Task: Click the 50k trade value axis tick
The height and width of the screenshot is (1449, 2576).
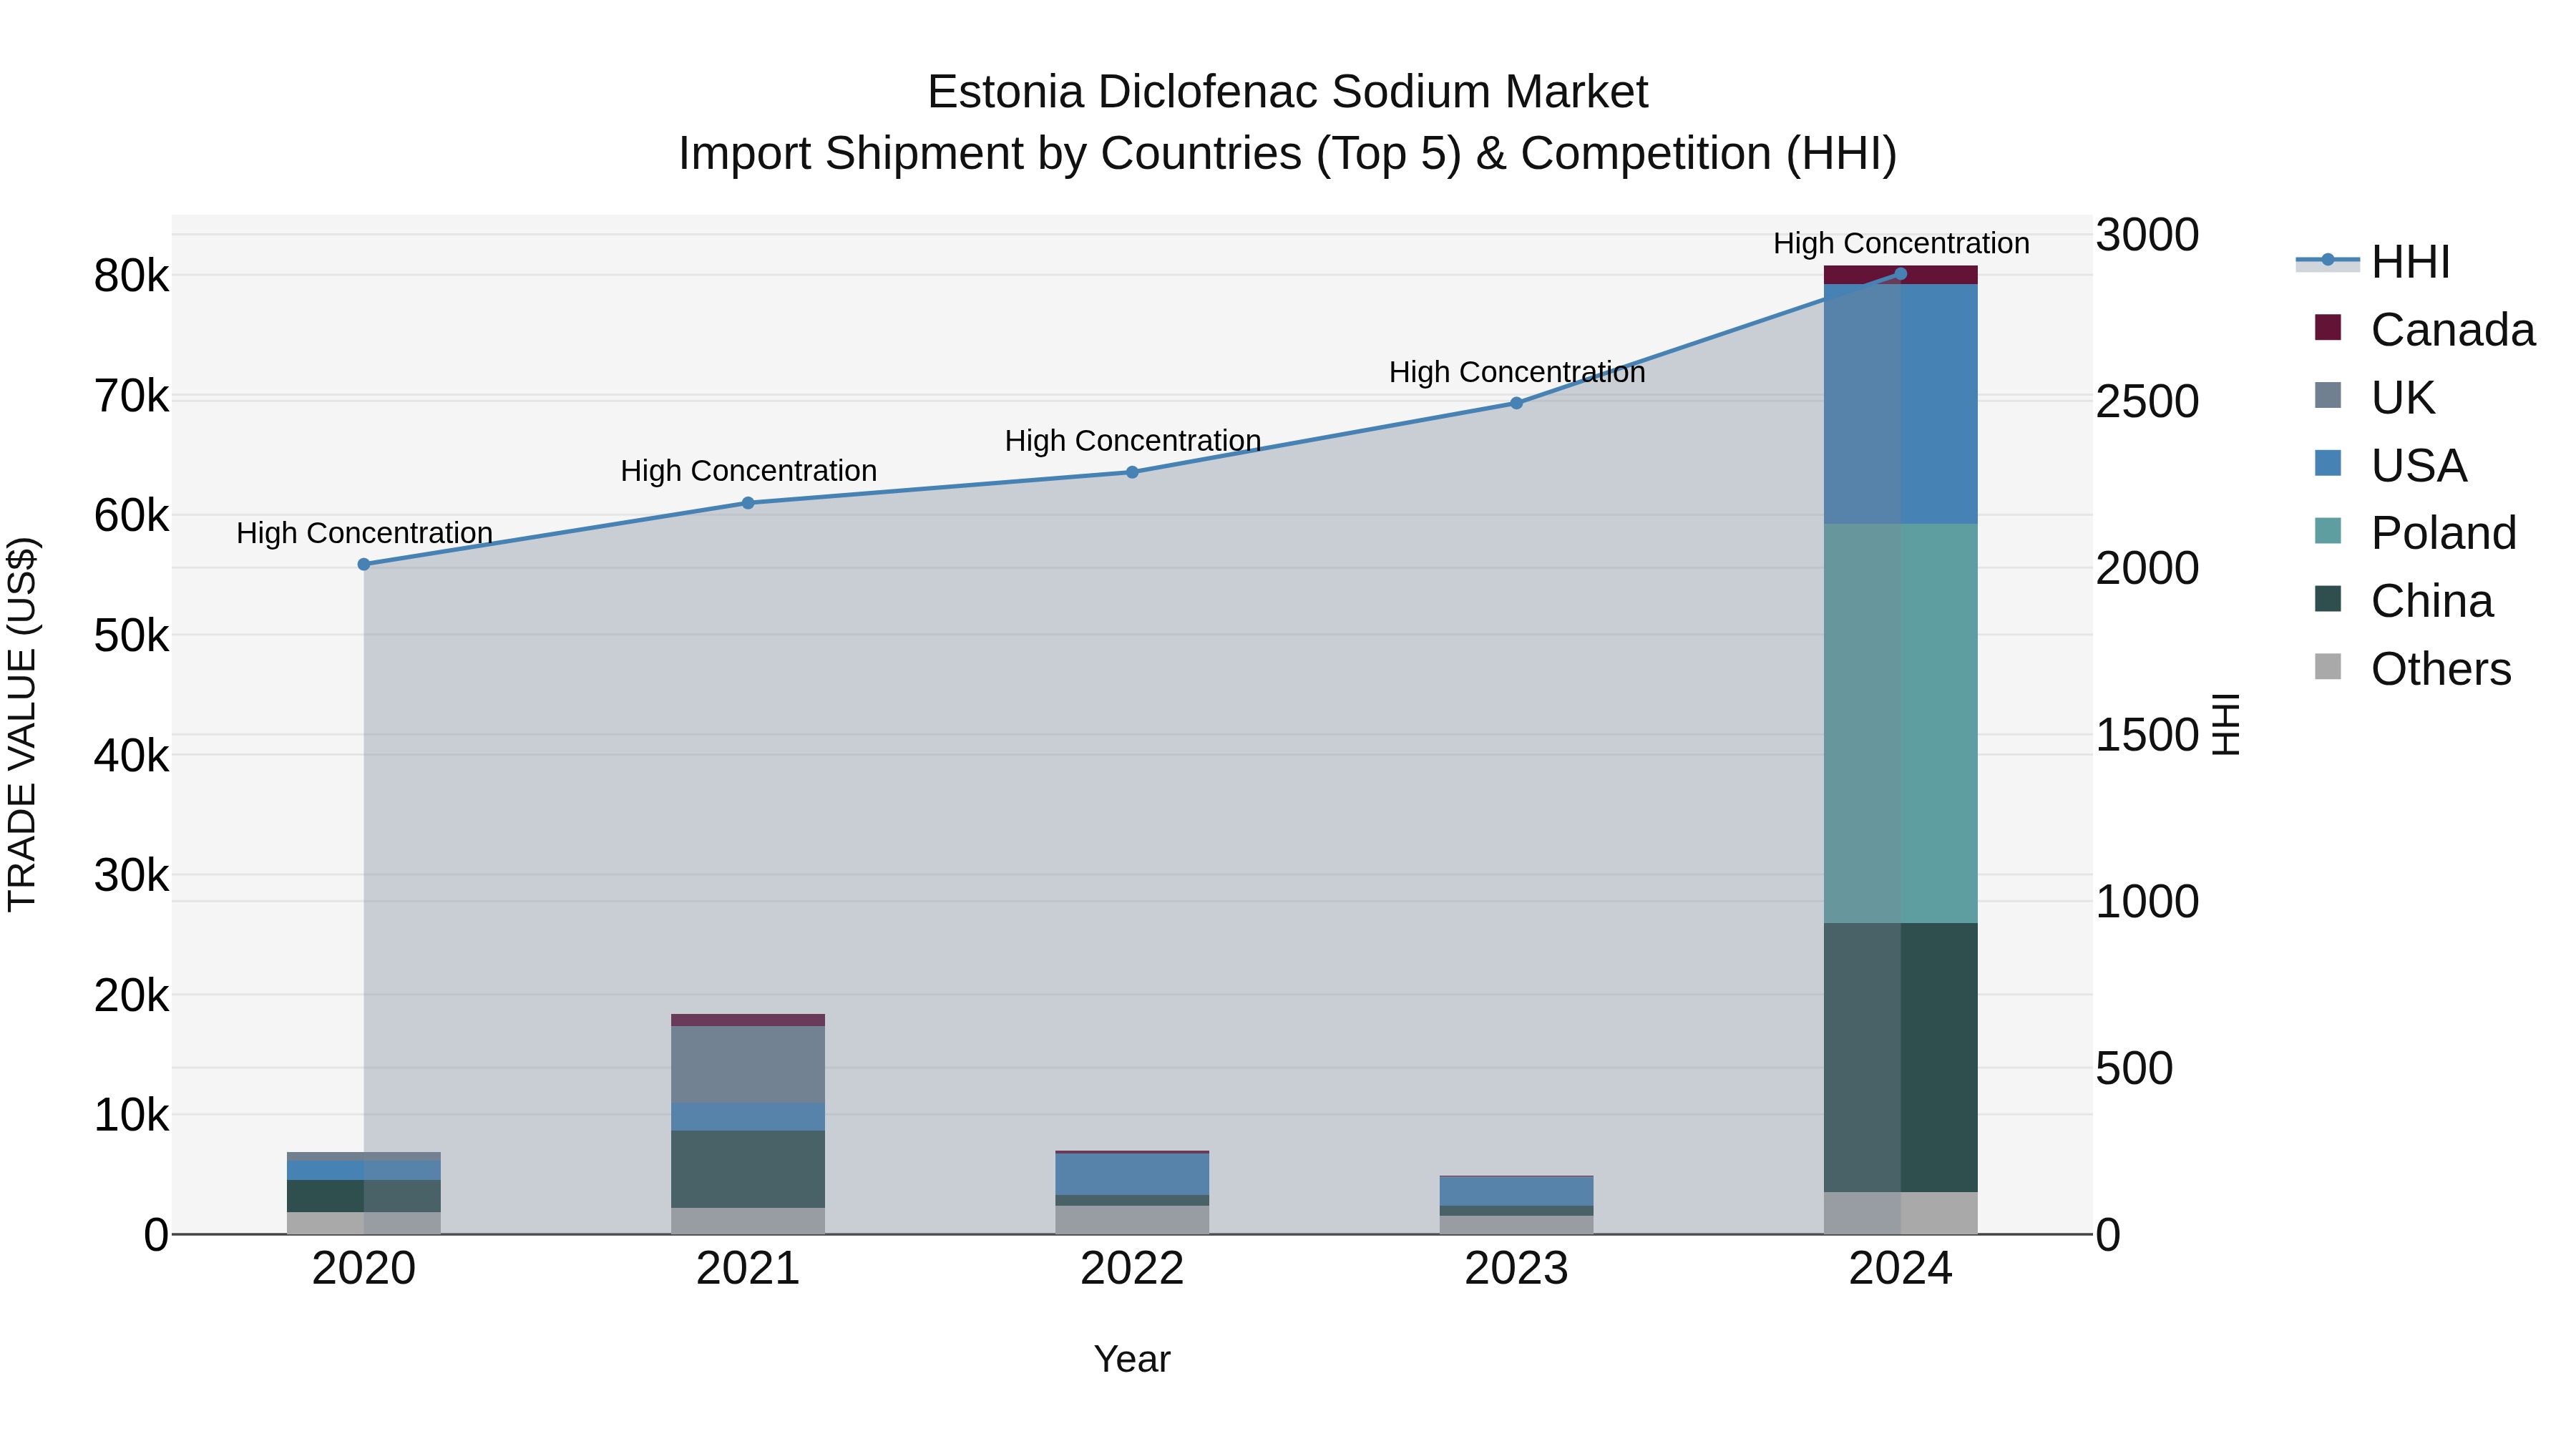Action: pos(131,636)
